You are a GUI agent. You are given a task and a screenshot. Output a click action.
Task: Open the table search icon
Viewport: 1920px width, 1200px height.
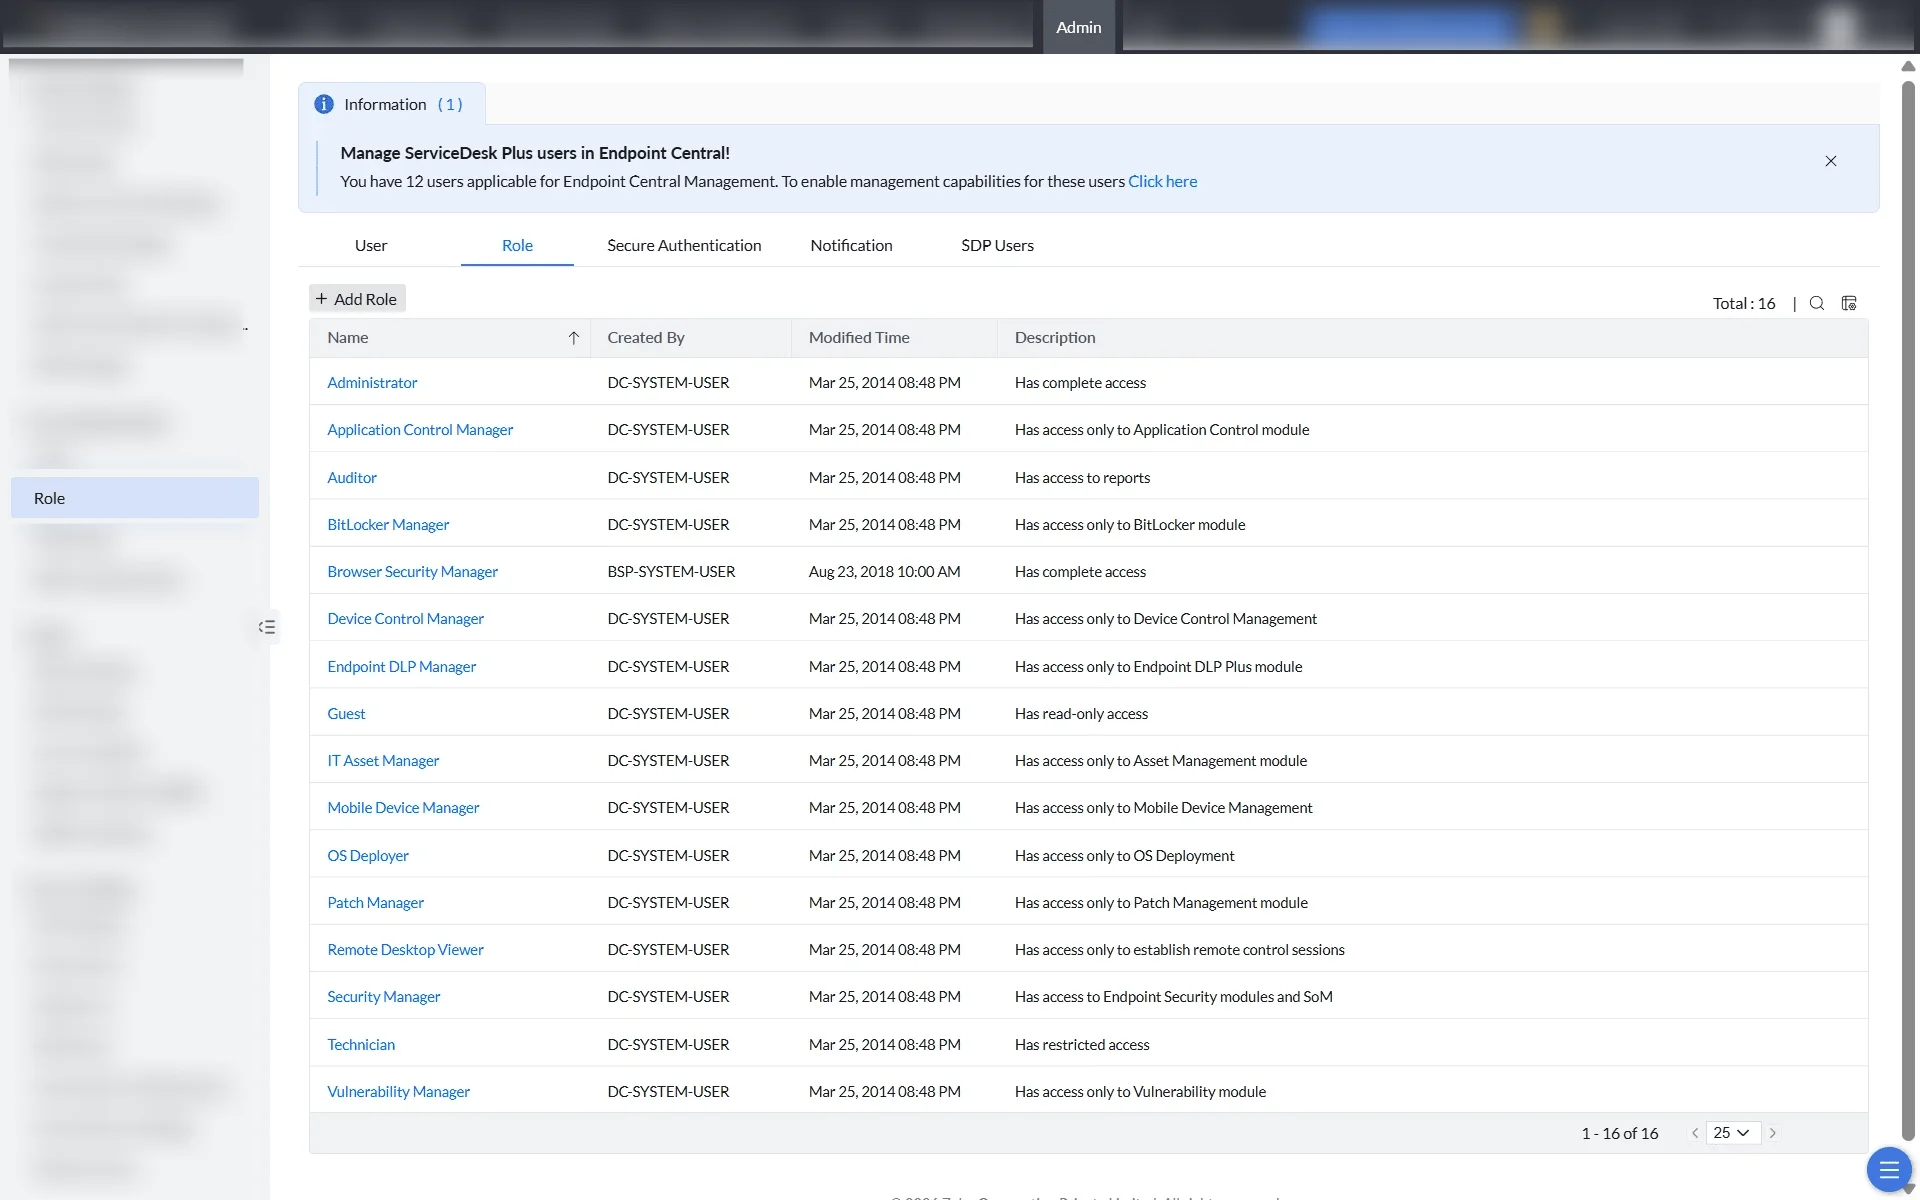tap(1817, 303)
